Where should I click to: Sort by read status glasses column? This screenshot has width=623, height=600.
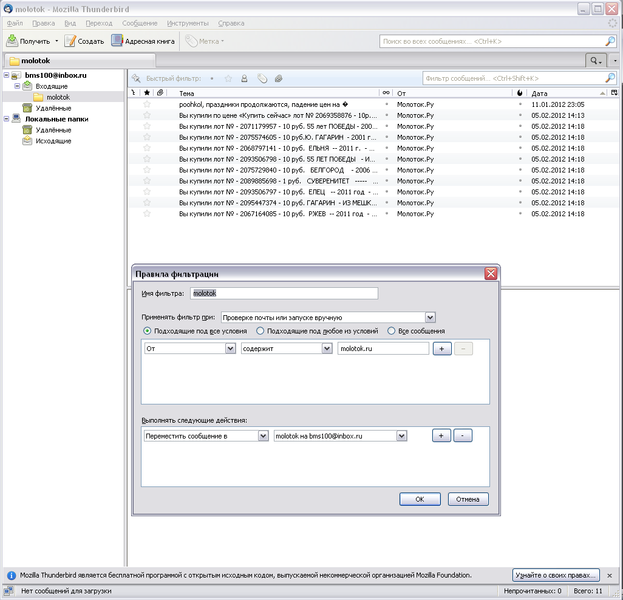tap(386, 93)
